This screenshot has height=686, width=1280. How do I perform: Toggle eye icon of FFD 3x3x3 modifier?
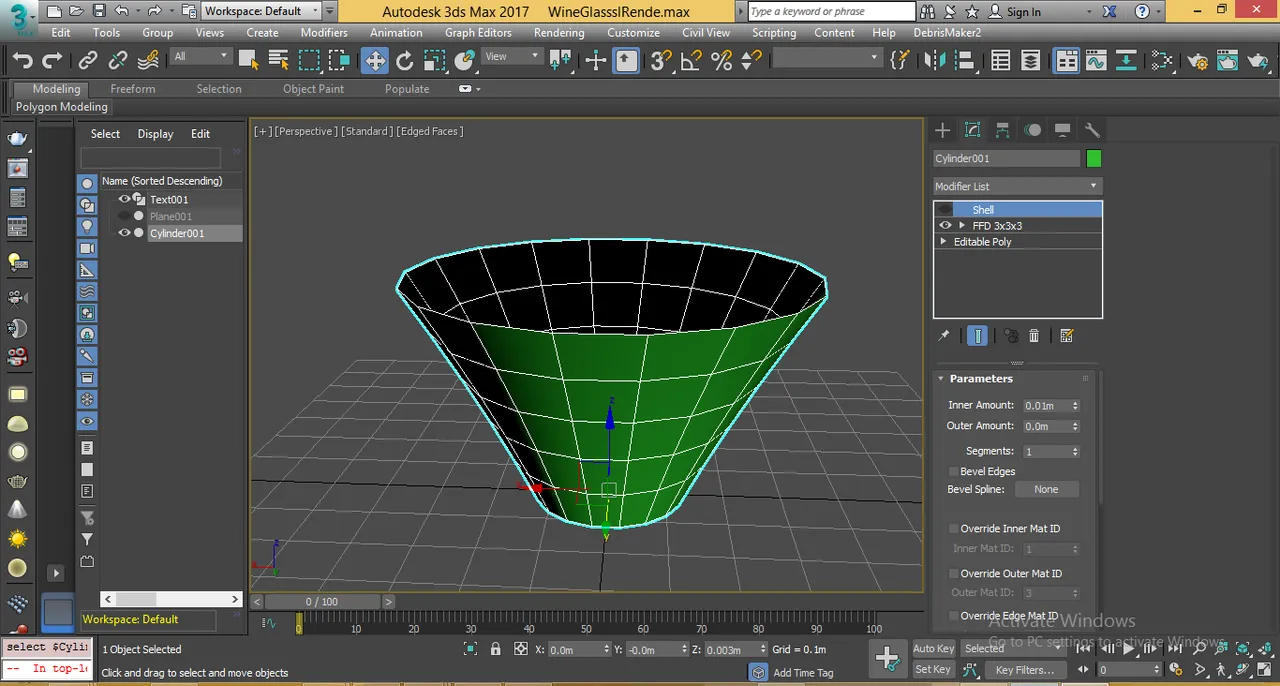click(x=945, y=225)
